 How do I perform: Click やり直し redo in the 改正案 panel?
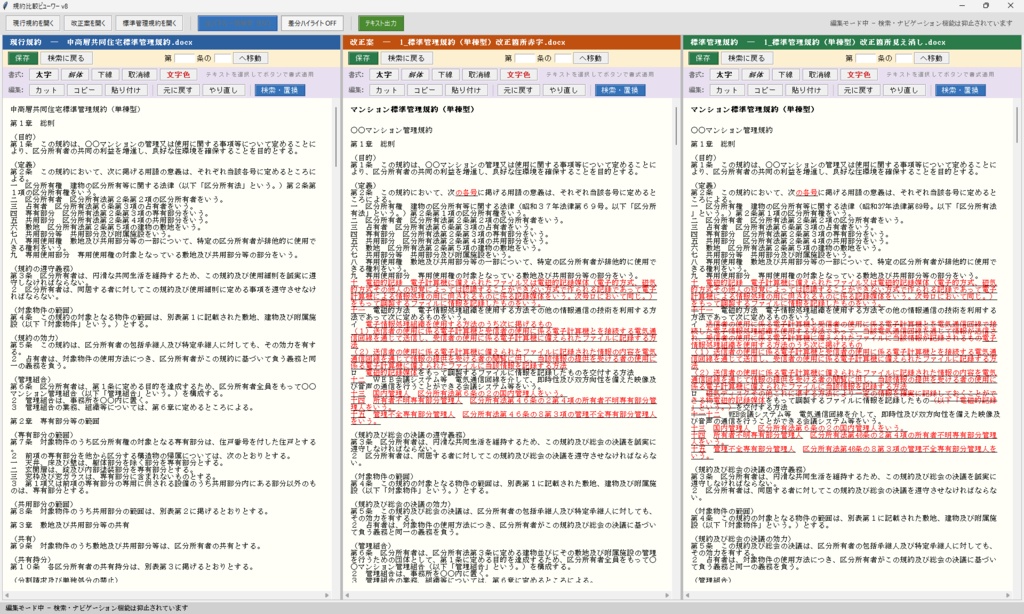564,90
